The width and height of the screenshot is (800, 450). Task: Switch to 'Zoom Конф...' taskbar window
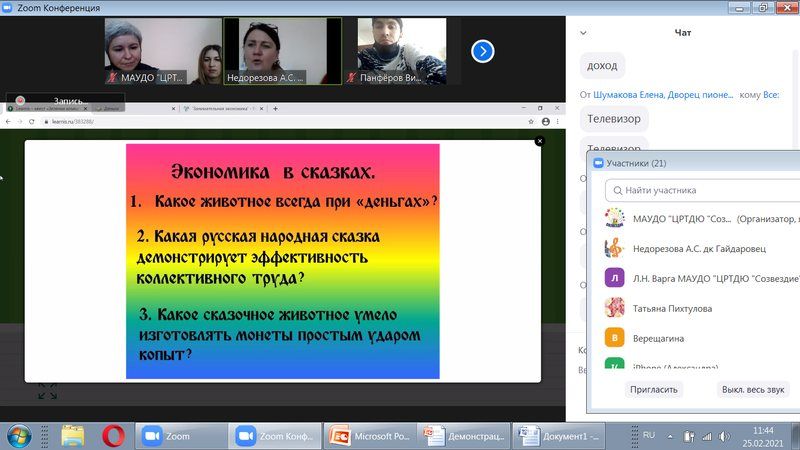click(x=274, y=436)
